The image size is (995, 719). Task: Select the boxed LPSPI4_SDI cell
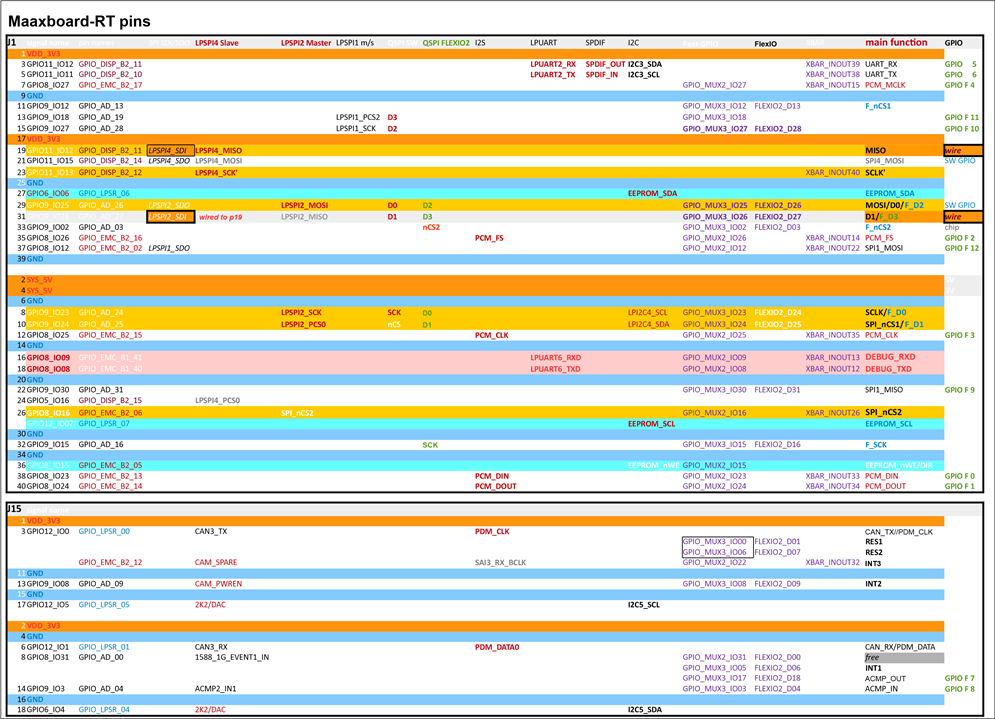[170, 150]
